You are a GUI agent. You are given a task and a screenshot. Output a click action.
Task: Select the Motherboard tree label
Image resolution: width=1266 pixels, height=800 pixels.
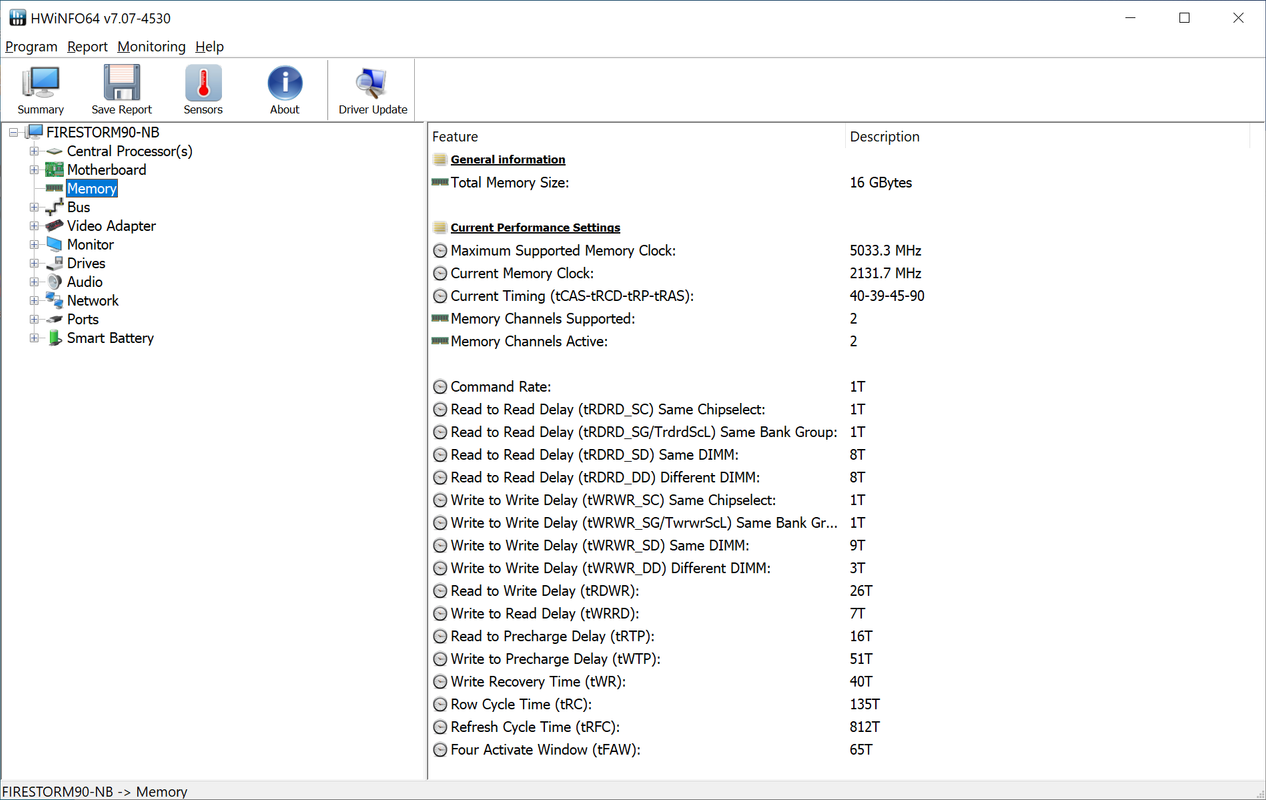coord(106,170)
